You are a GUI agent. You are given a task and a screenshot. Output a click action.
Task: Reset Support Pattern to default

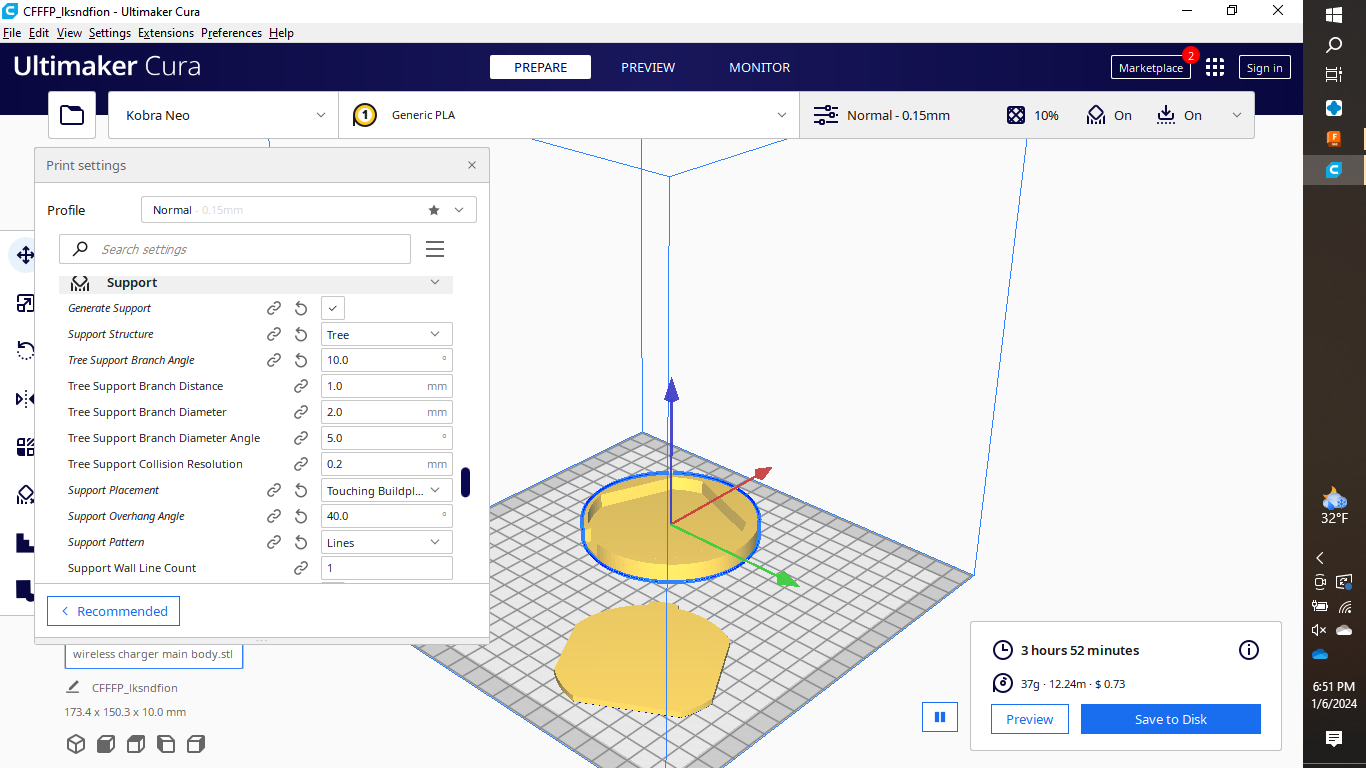pyautogui.click(x=301, y=542)
